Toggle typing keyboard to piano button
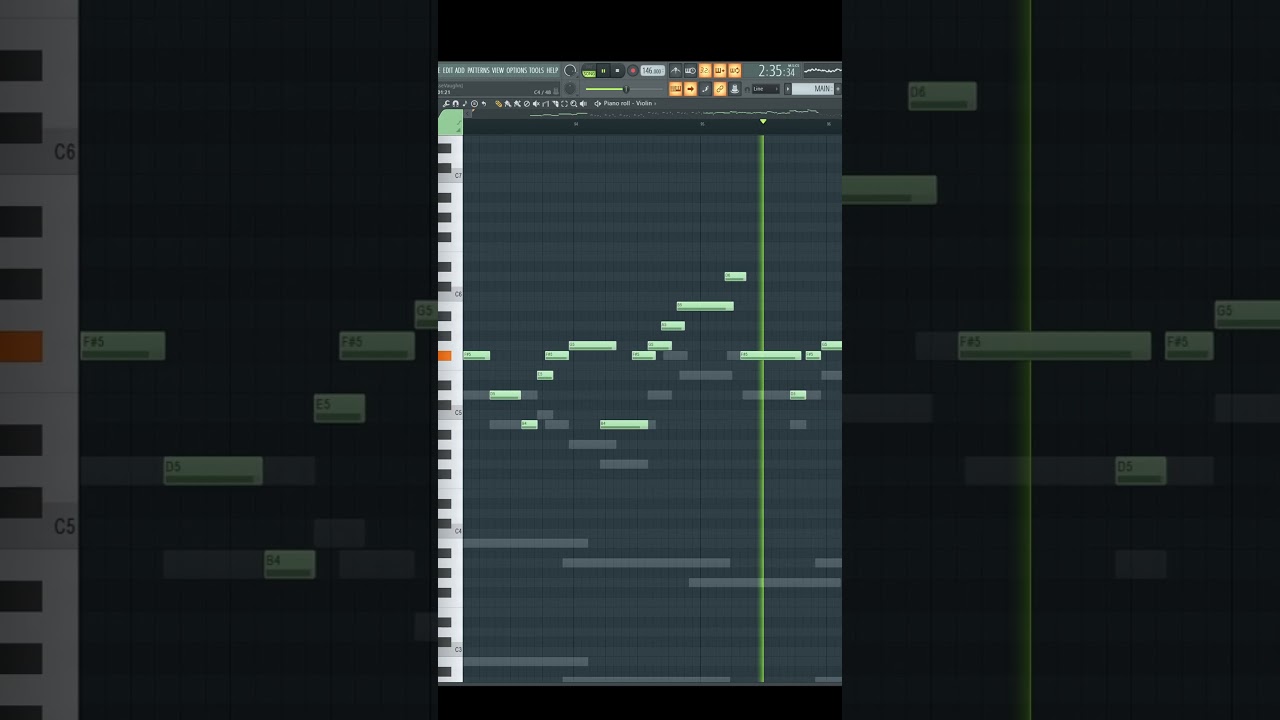This screenshot has width=1280, height=720. [x=675, y=89]
